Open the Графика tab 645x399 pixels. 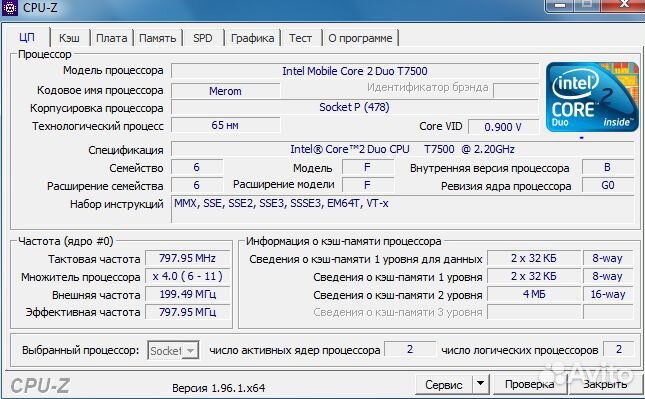(x=253, y=38)
